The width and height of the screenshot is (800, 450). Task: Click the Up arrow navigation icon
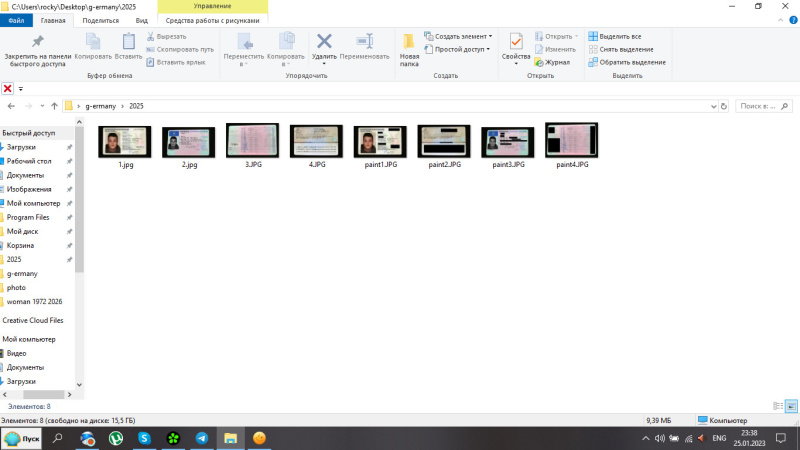54,106
